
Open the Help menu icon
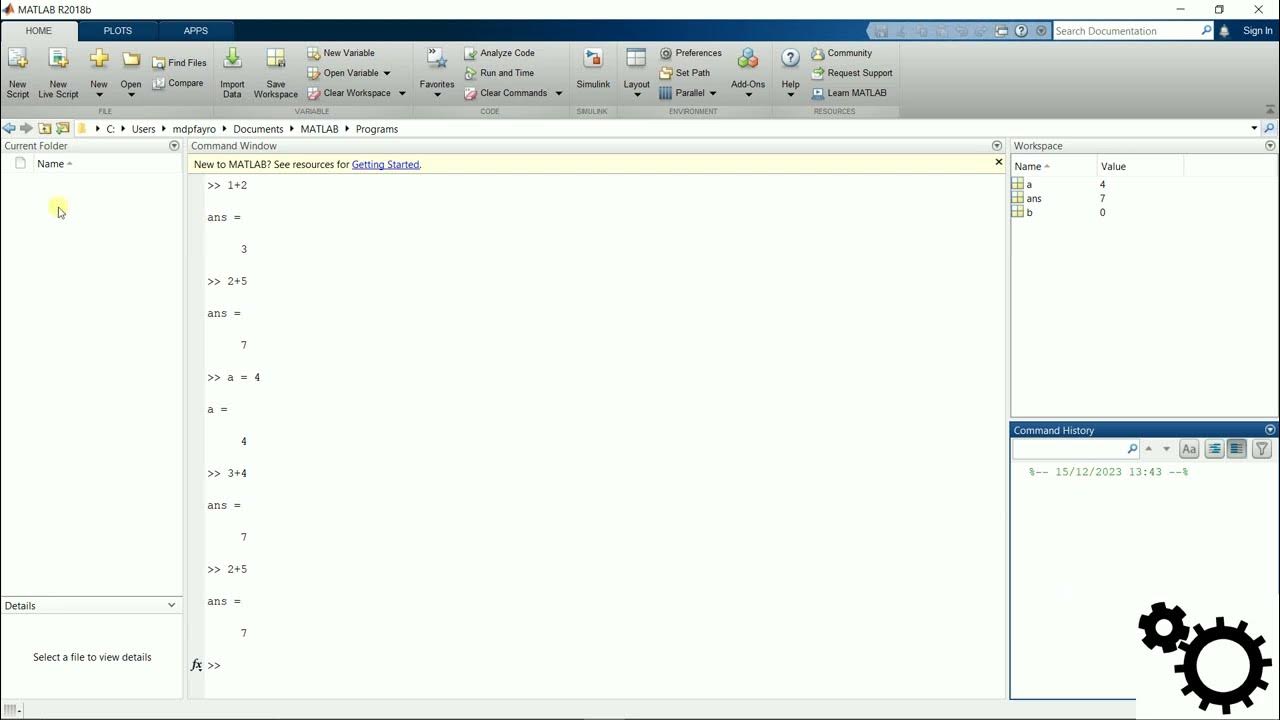pos(790,59)
